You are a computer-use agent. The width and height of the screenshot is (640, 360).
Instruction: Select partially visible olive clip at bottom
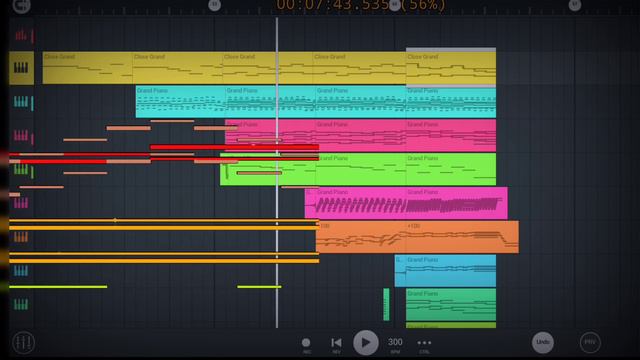(x=451, y=325)
